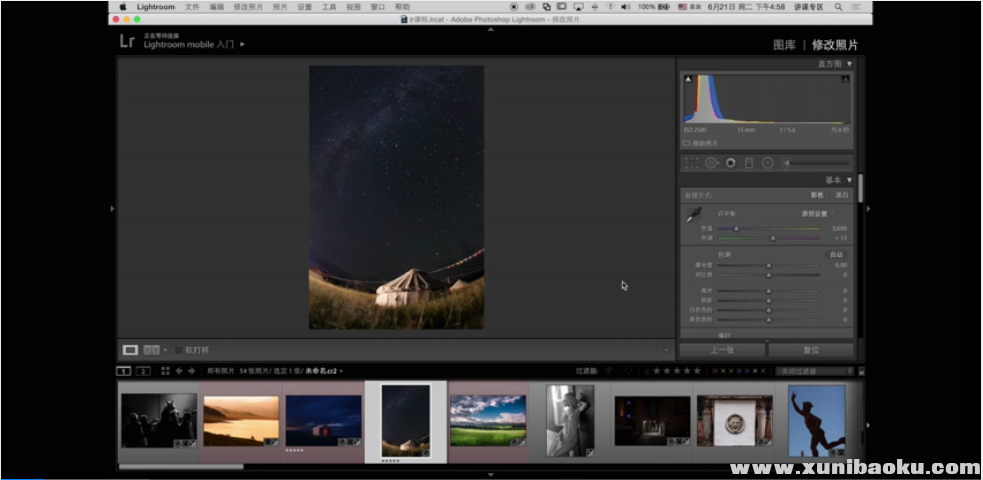Toggle shadow clipping indicator in histogram
The width and height of the screenshot is (983, 480).
(x=688, y=79)
